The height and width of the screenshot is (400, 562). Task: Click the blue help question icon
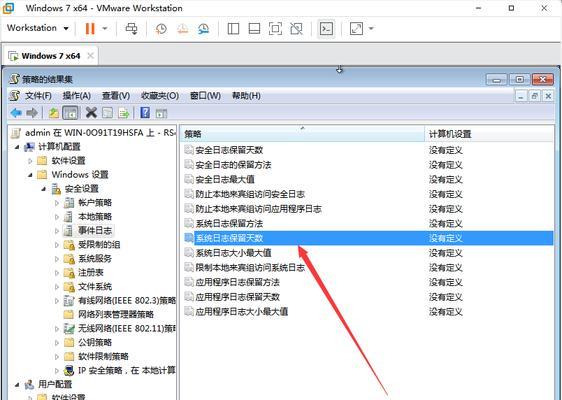pos(145,113)
